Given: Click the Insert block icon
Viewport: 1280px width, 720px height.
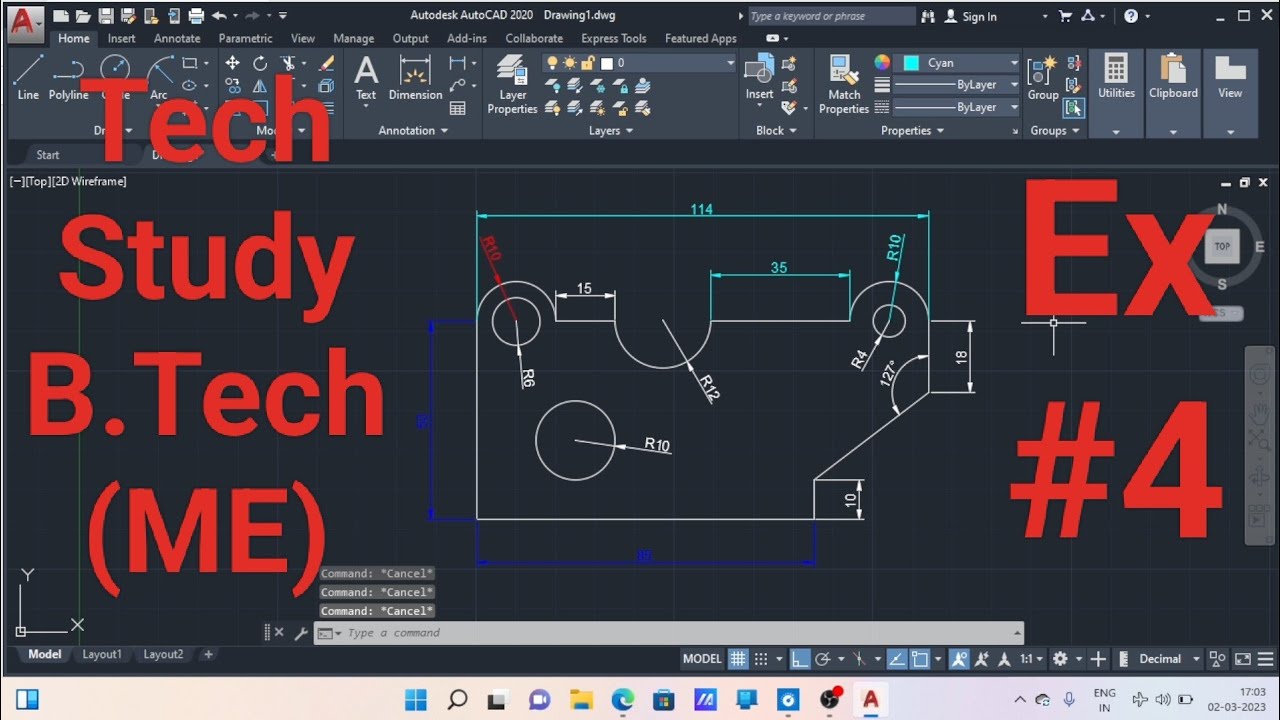Looking at the screenshot, I should tap(759, 78).
